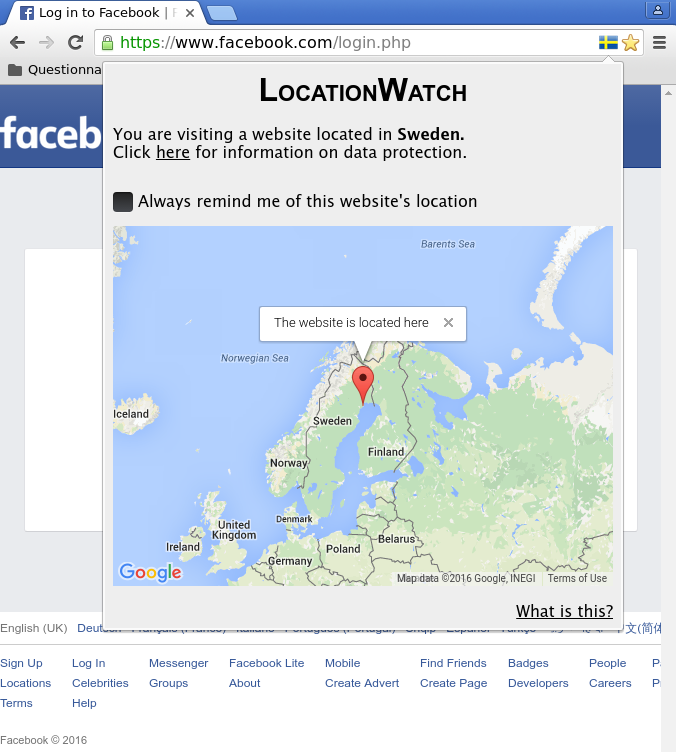Click the Belarus label on map
Viewport: 676px width, 752px height.
[396, 539]
